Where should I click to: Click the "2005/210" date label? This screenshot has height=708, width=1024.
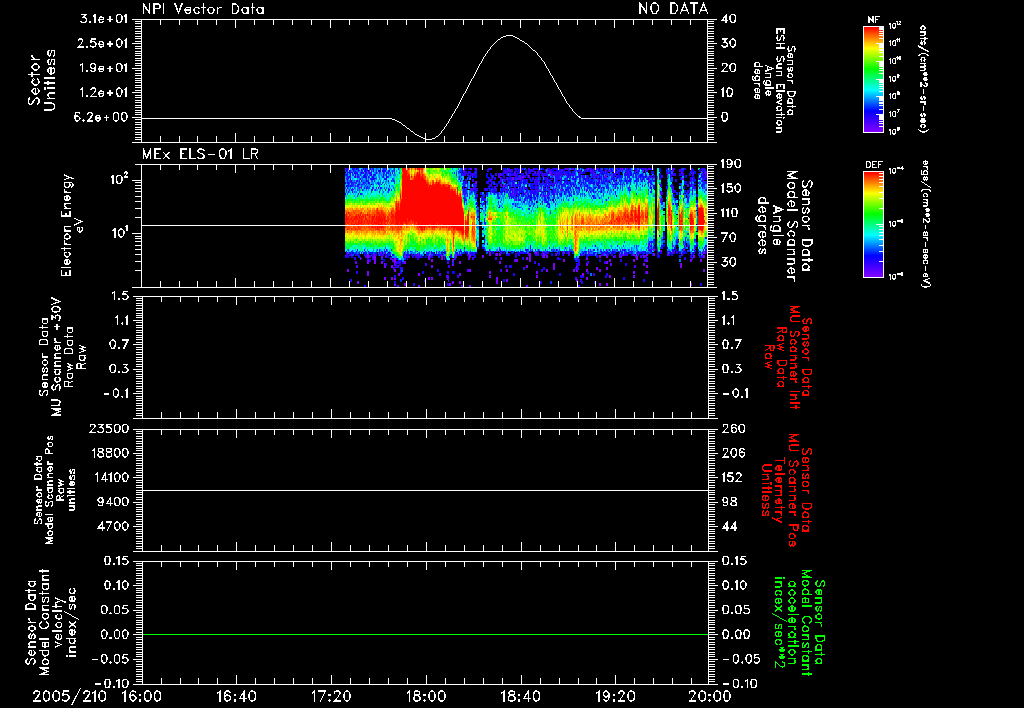(69, 696)
